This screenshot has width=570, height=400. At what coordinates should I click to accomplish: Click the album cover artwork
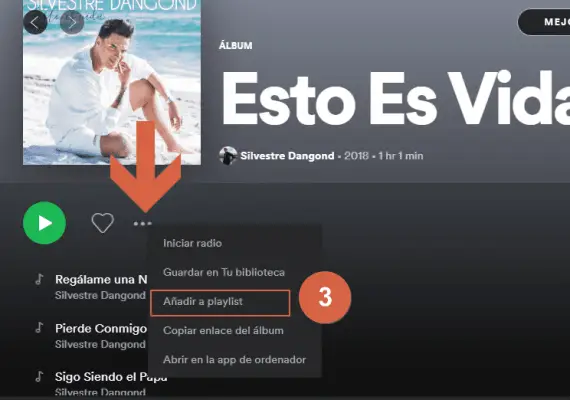pyautogui.click(x=112, y=82)
